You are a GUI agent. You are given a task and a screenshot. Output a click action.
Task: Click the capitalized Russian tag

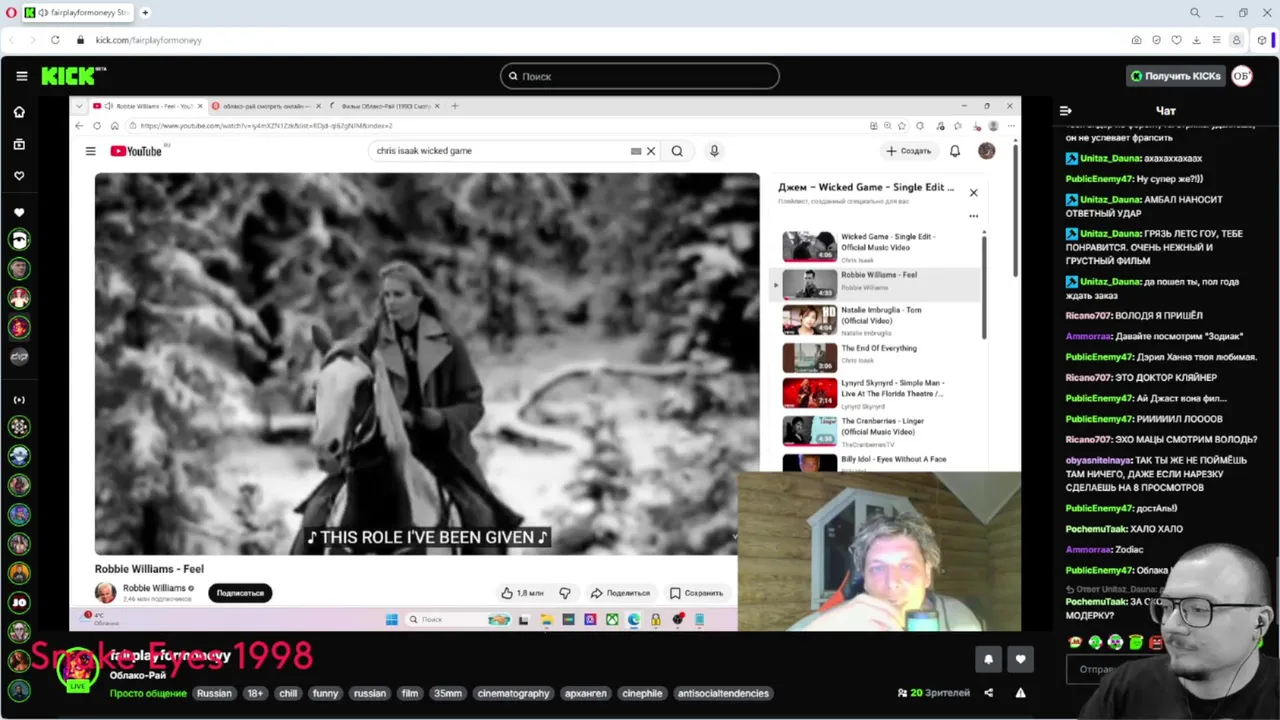[x=214, y=693]
